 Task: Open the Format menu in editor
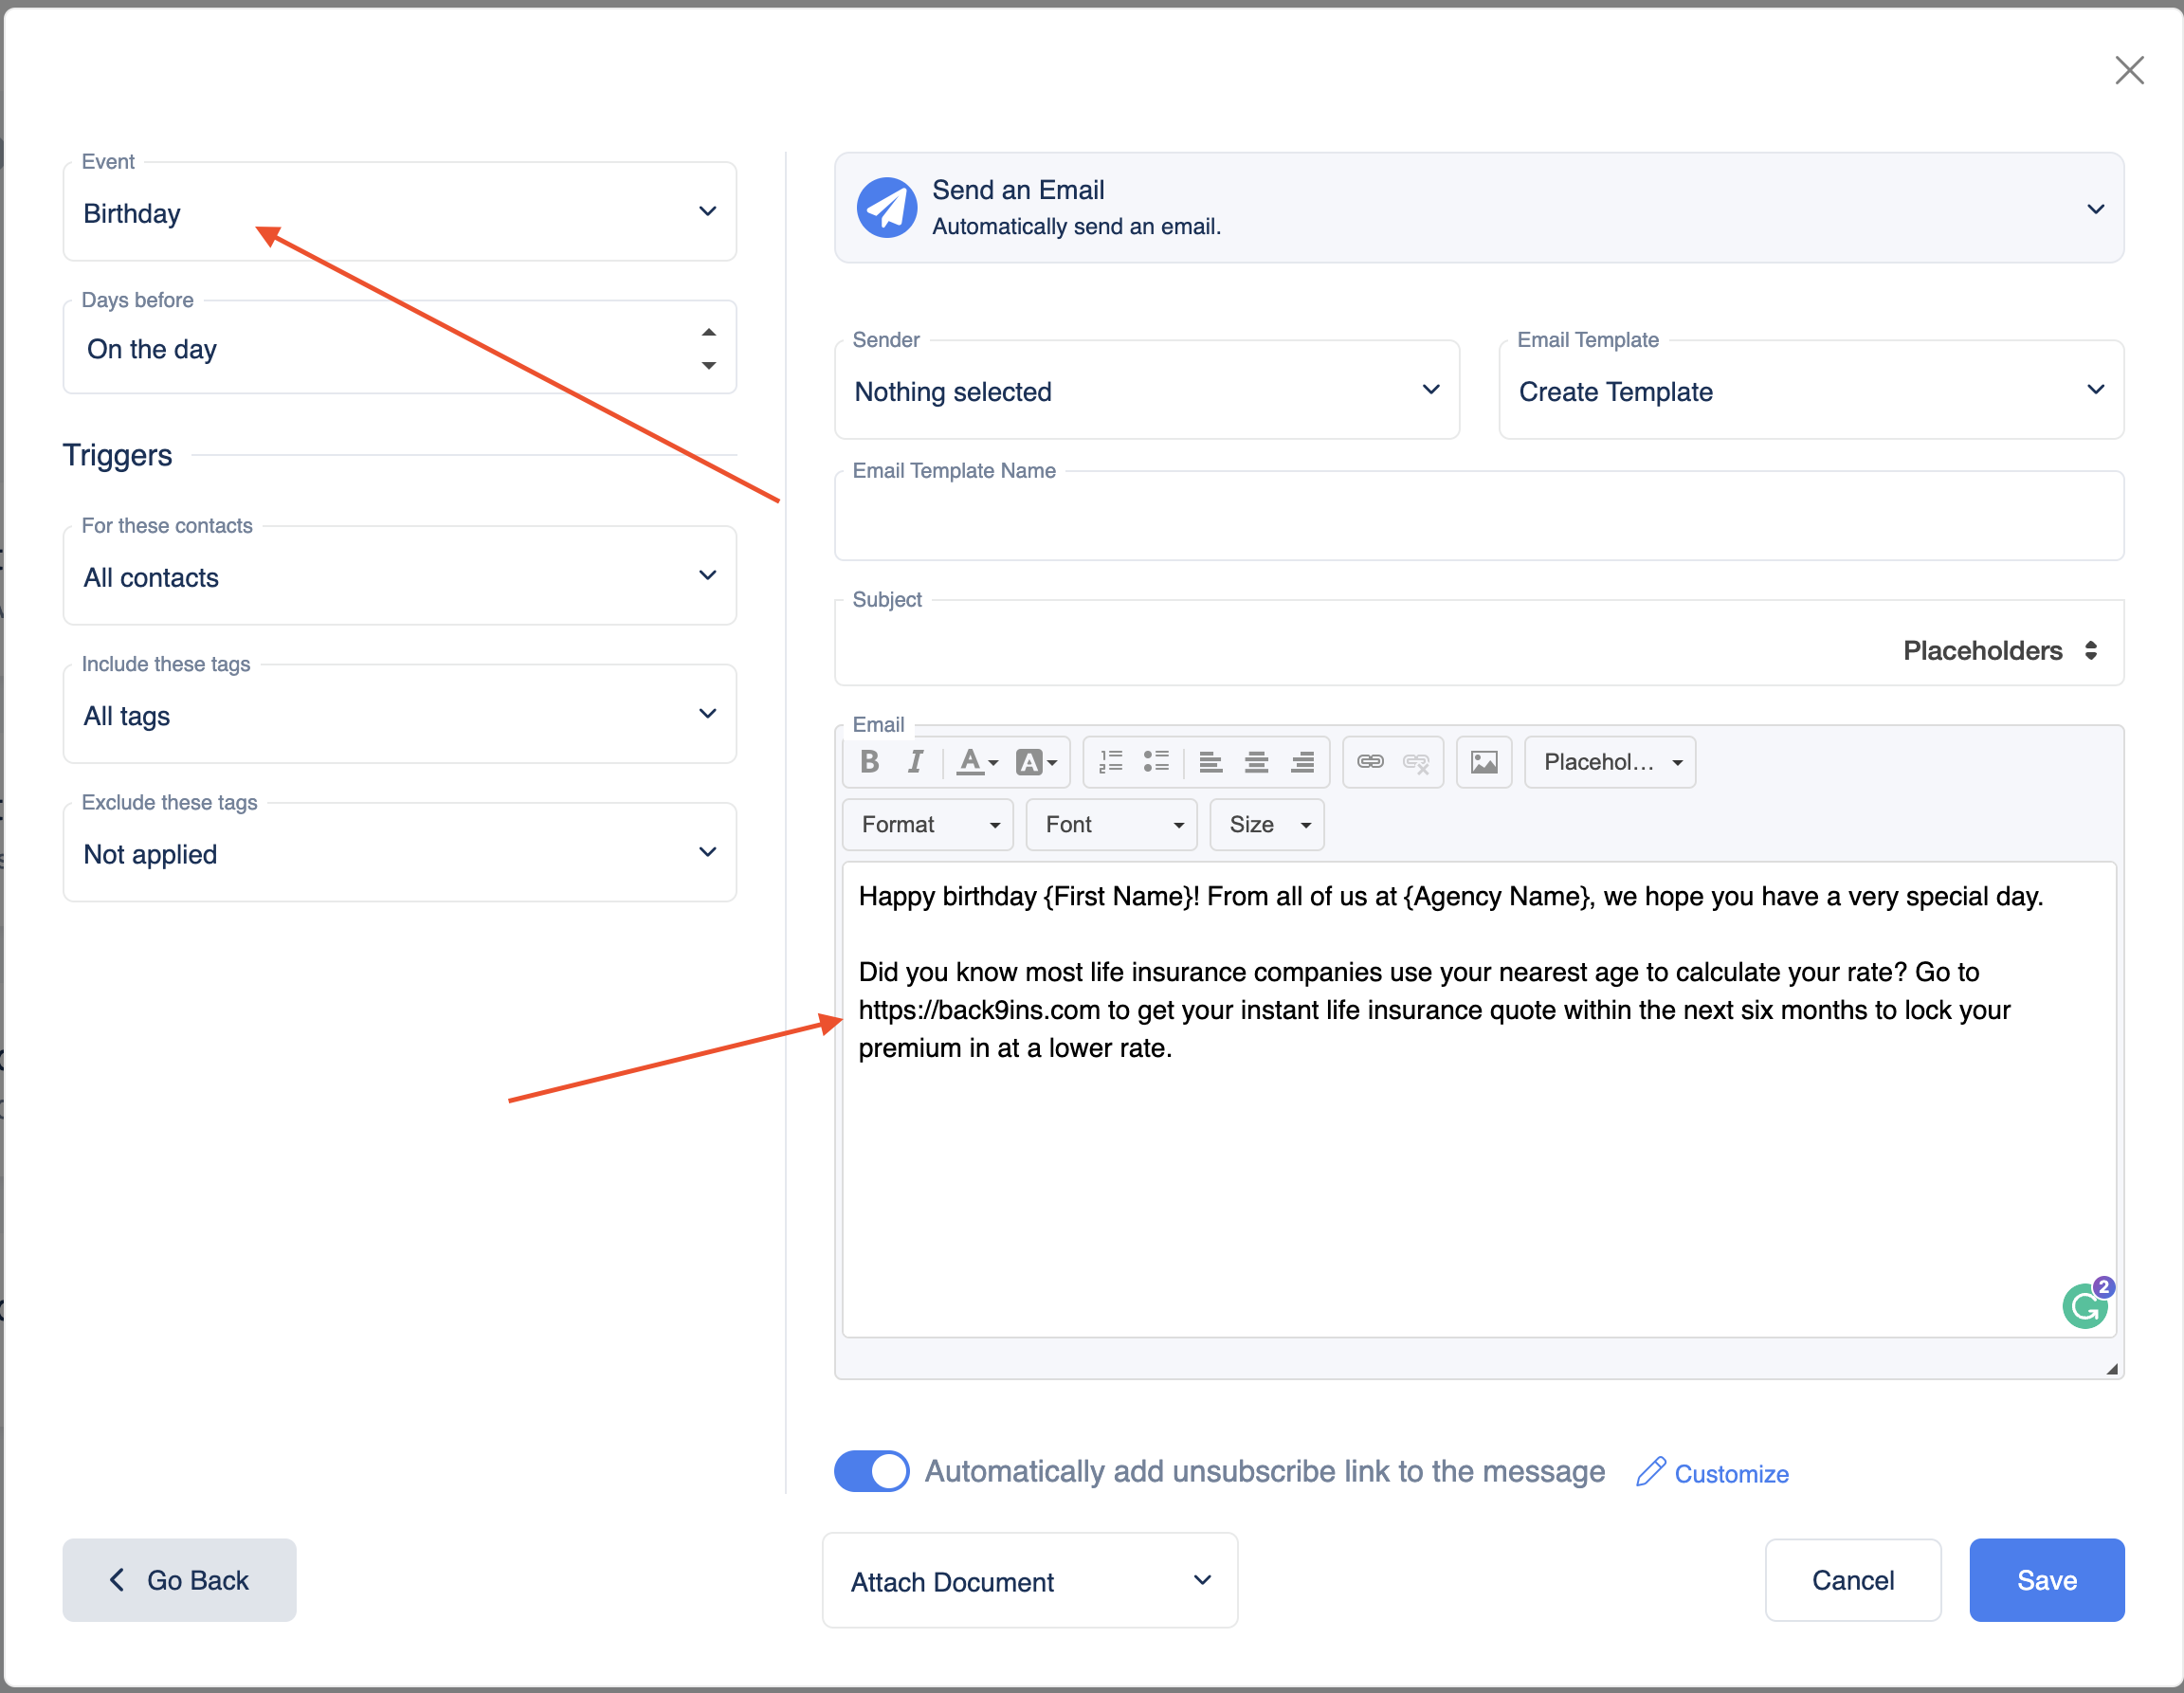click(x=927, y=824)
